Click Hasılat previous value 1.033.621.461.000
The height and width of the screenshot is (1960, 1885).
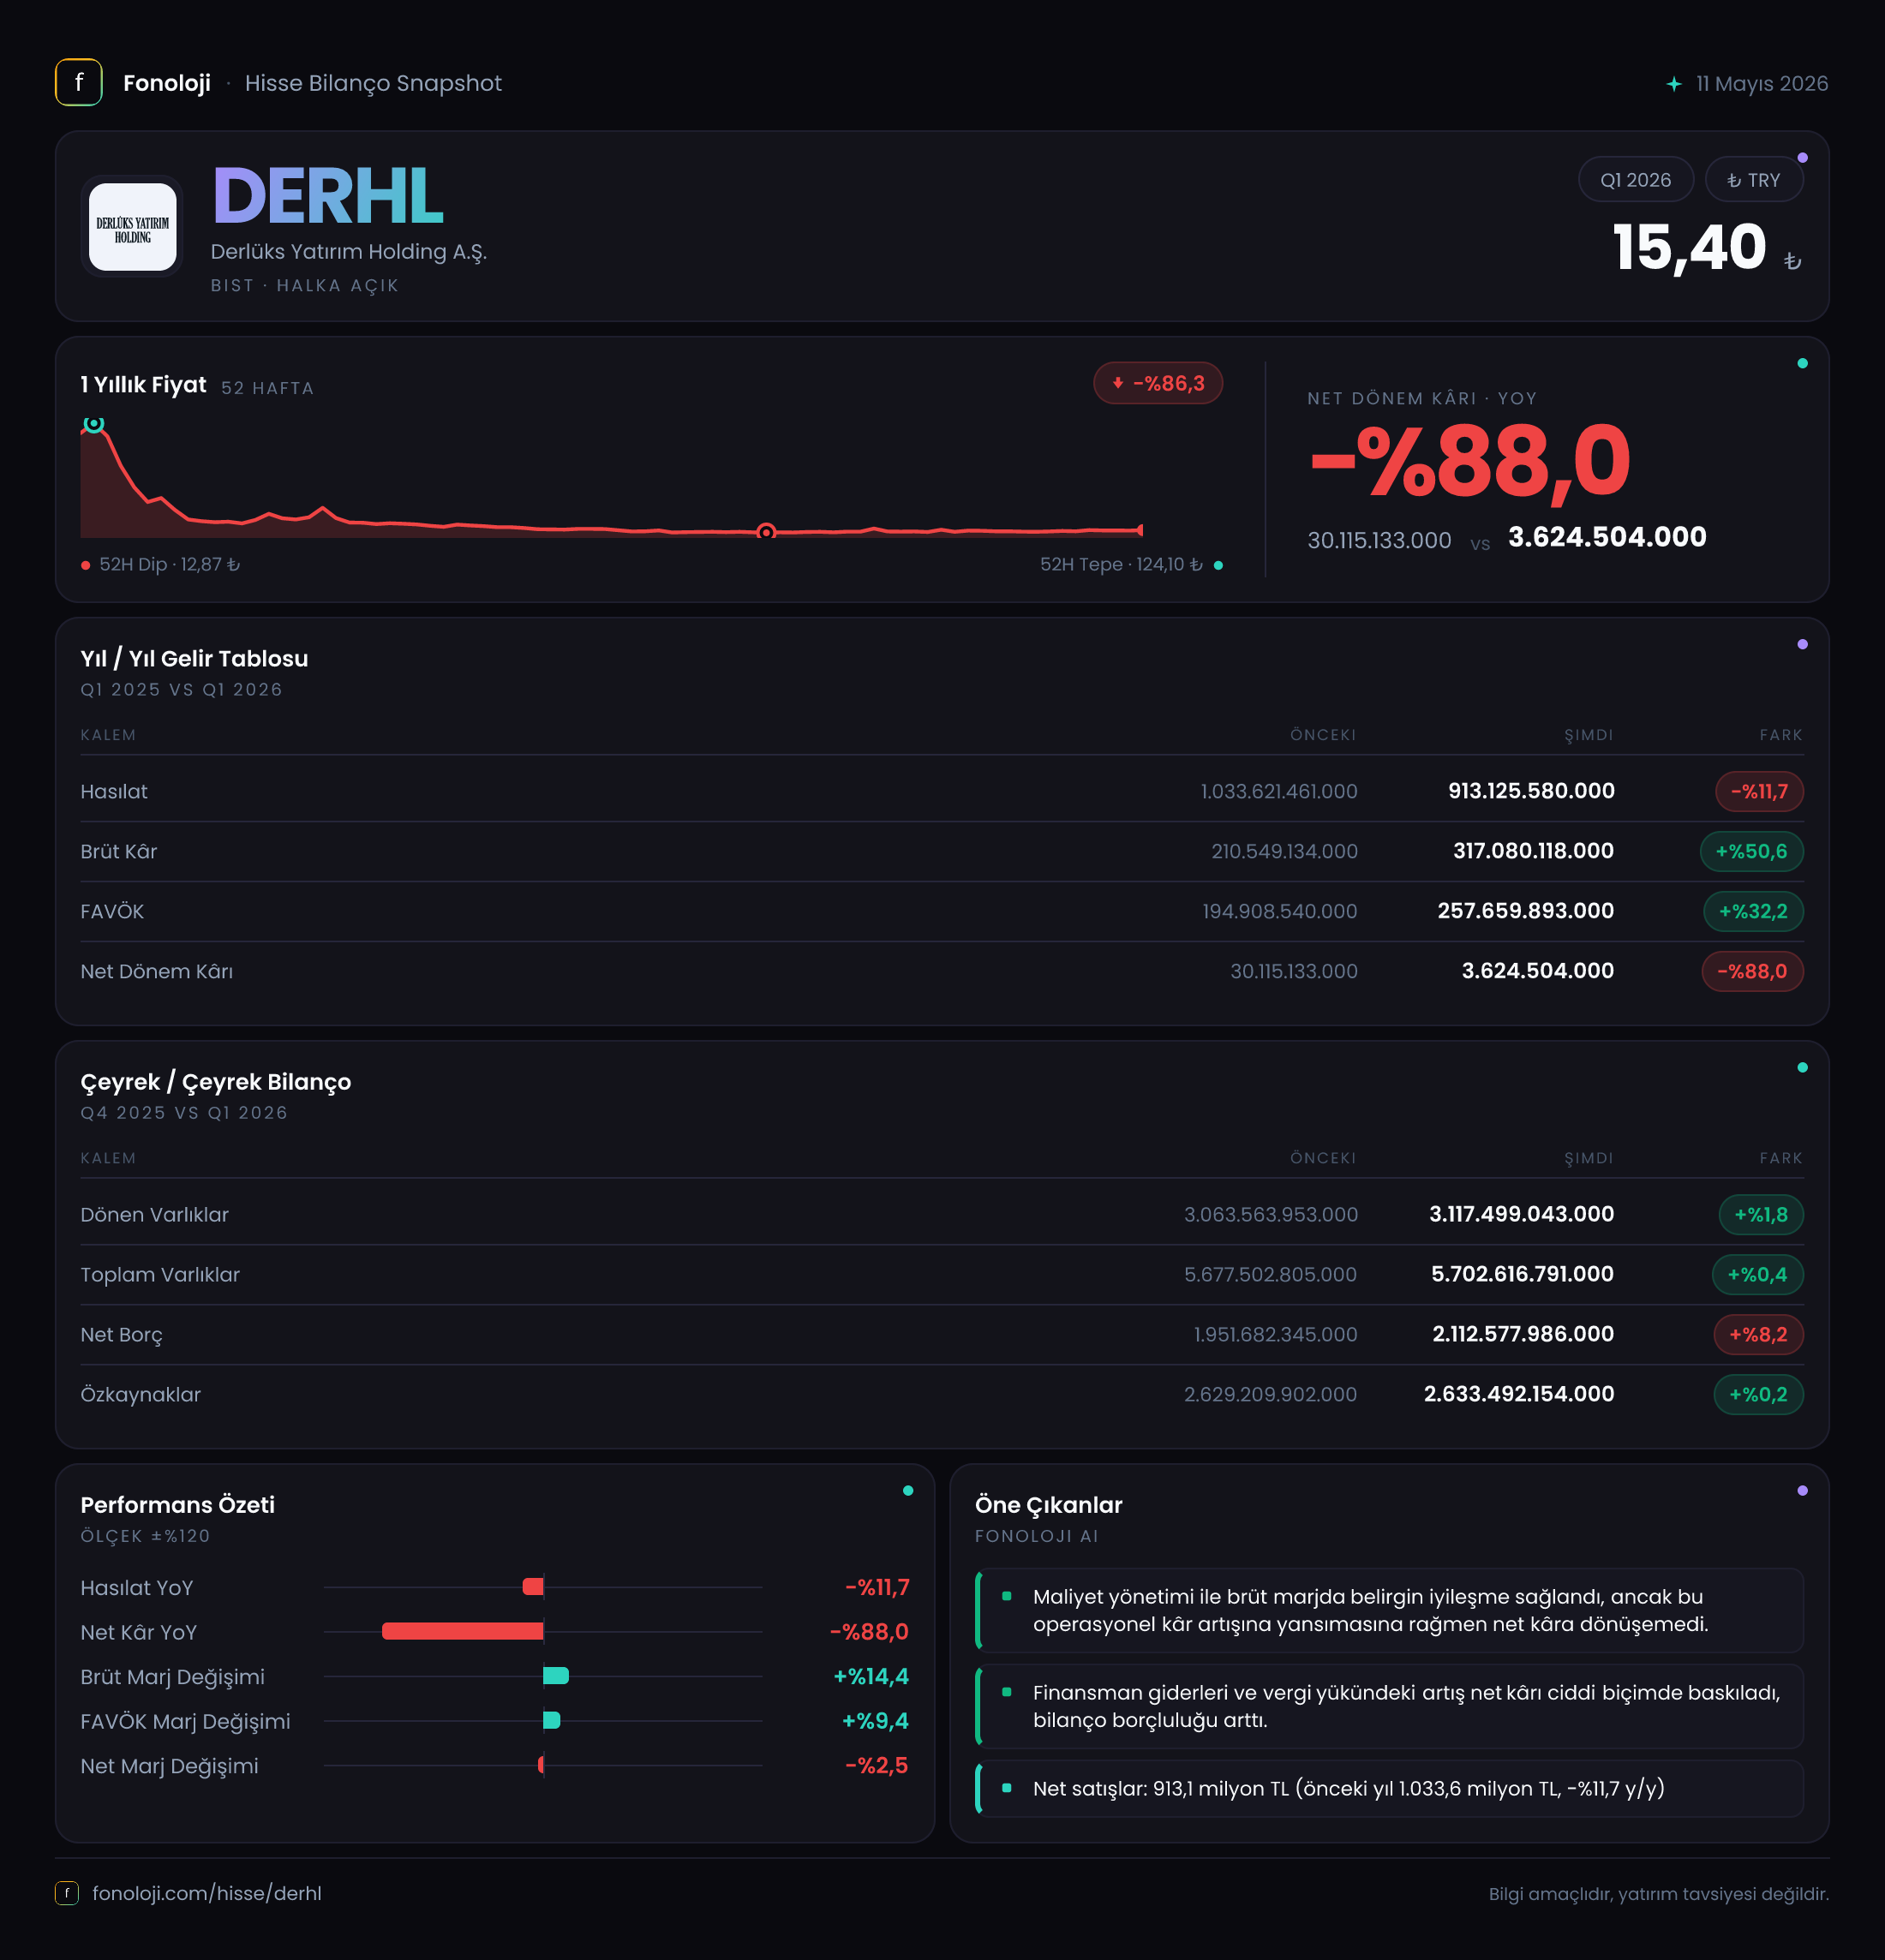point(1279,791)
